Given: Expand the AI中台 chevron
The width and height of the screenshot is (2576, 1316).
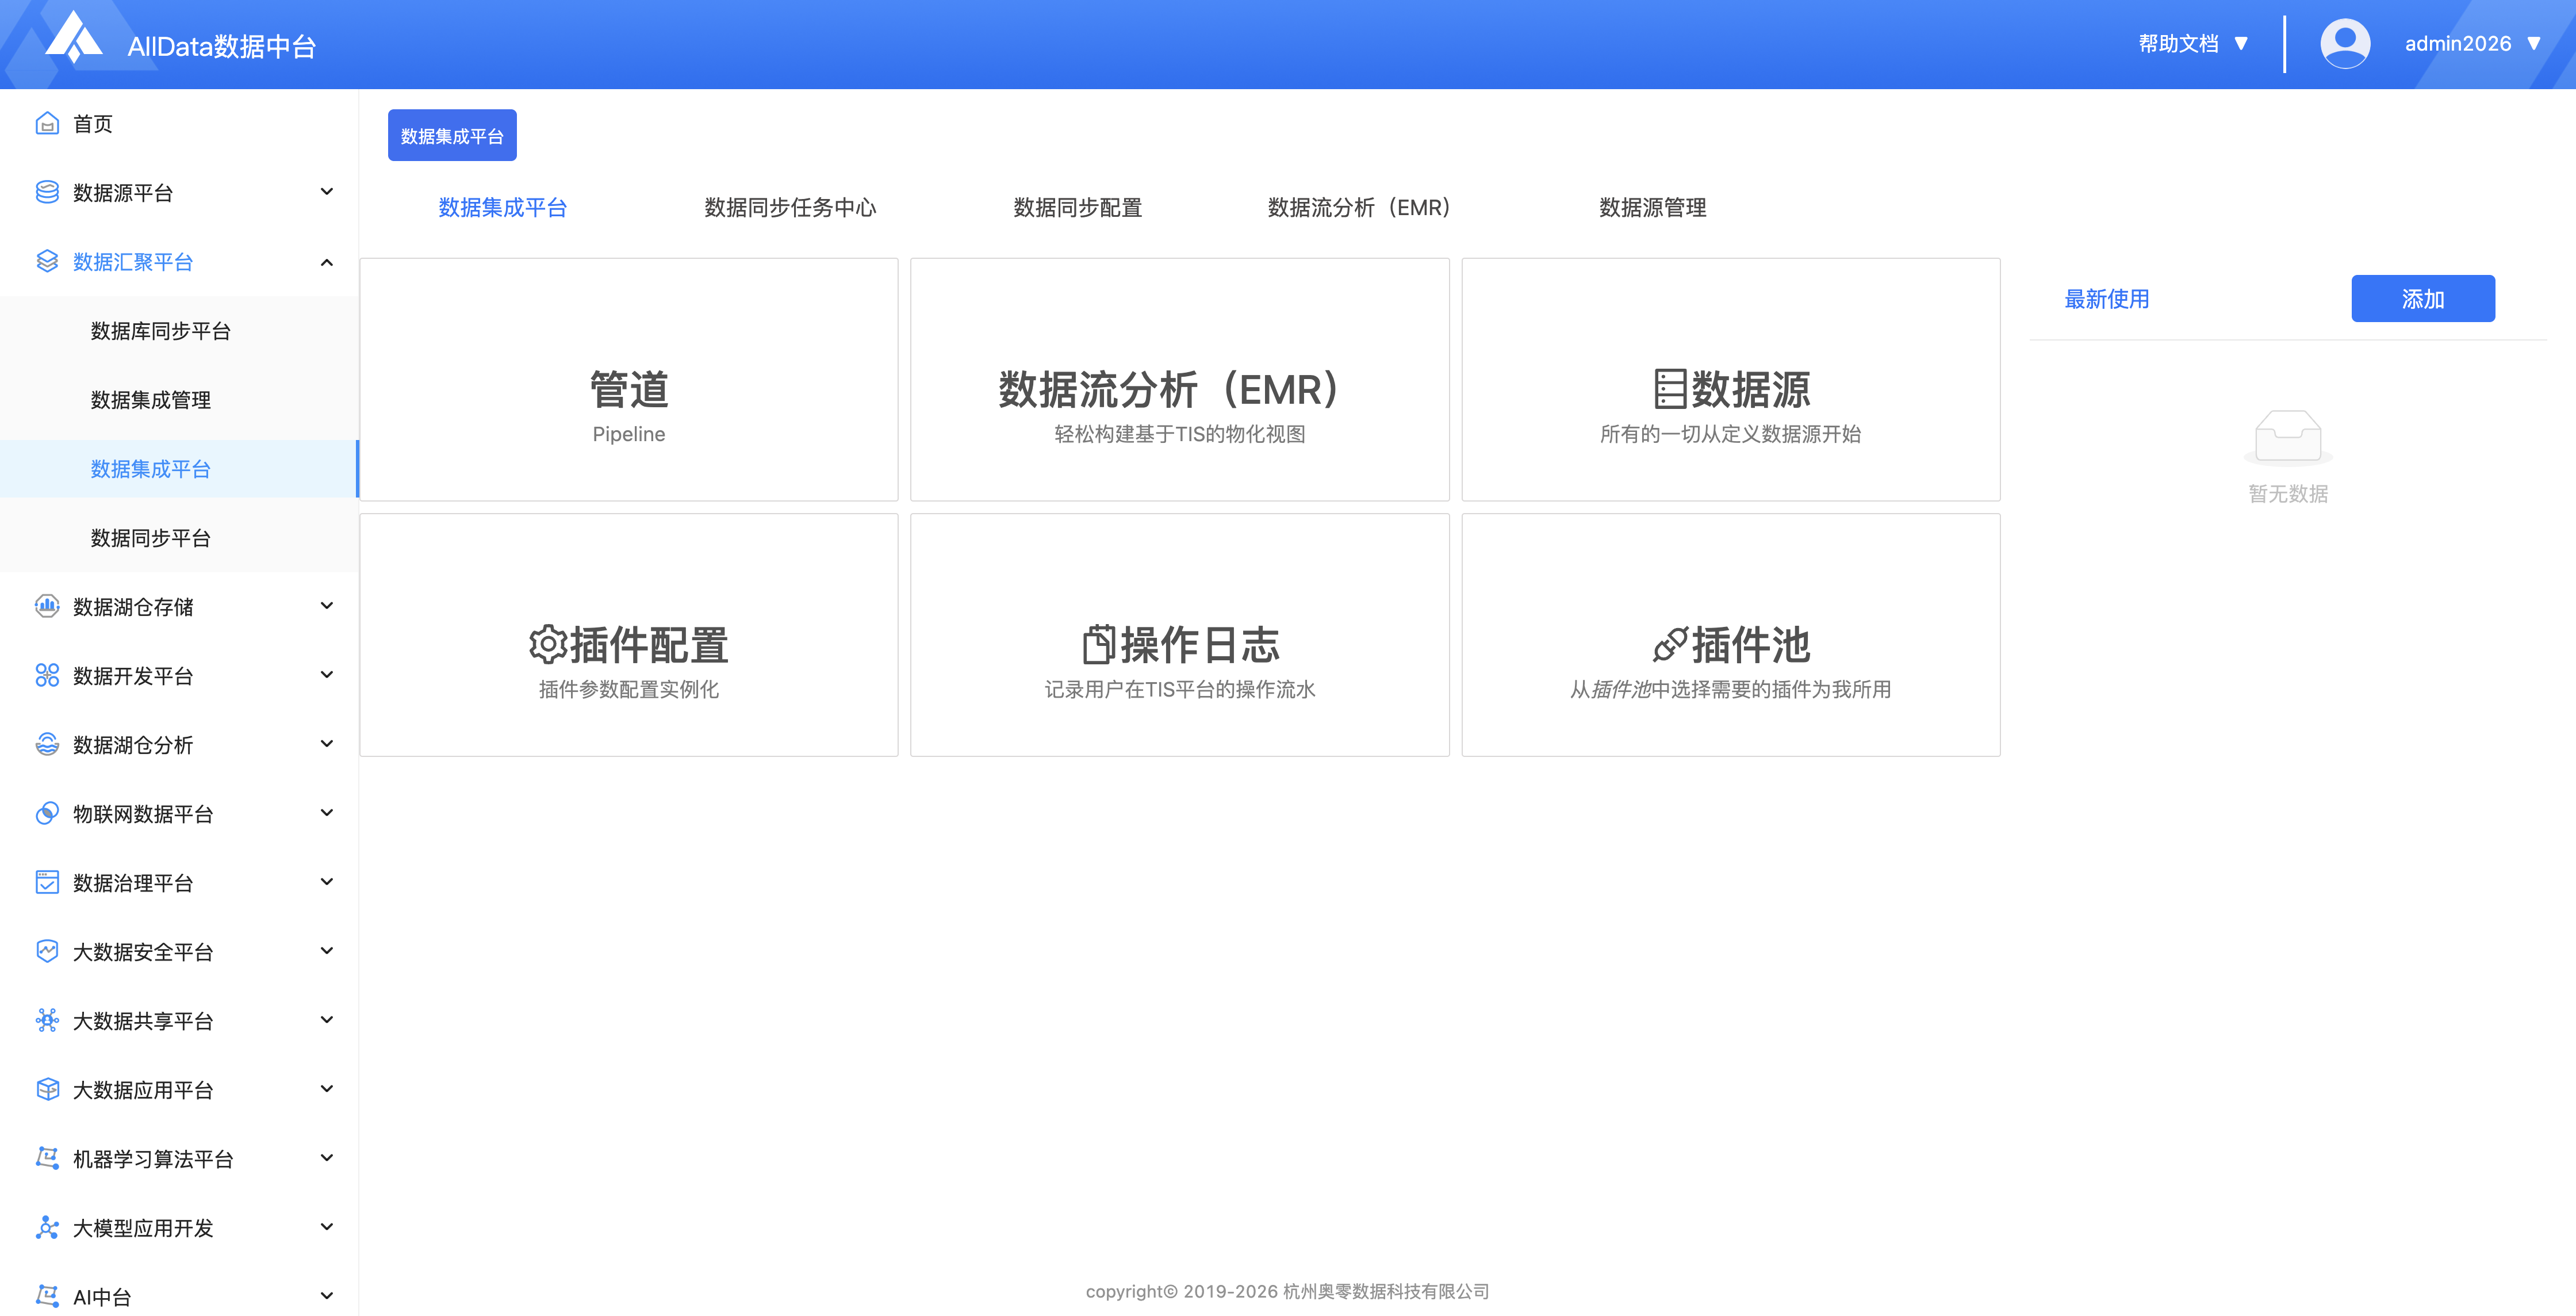Looking at the screenshot, I should [x=326, y=1295].
